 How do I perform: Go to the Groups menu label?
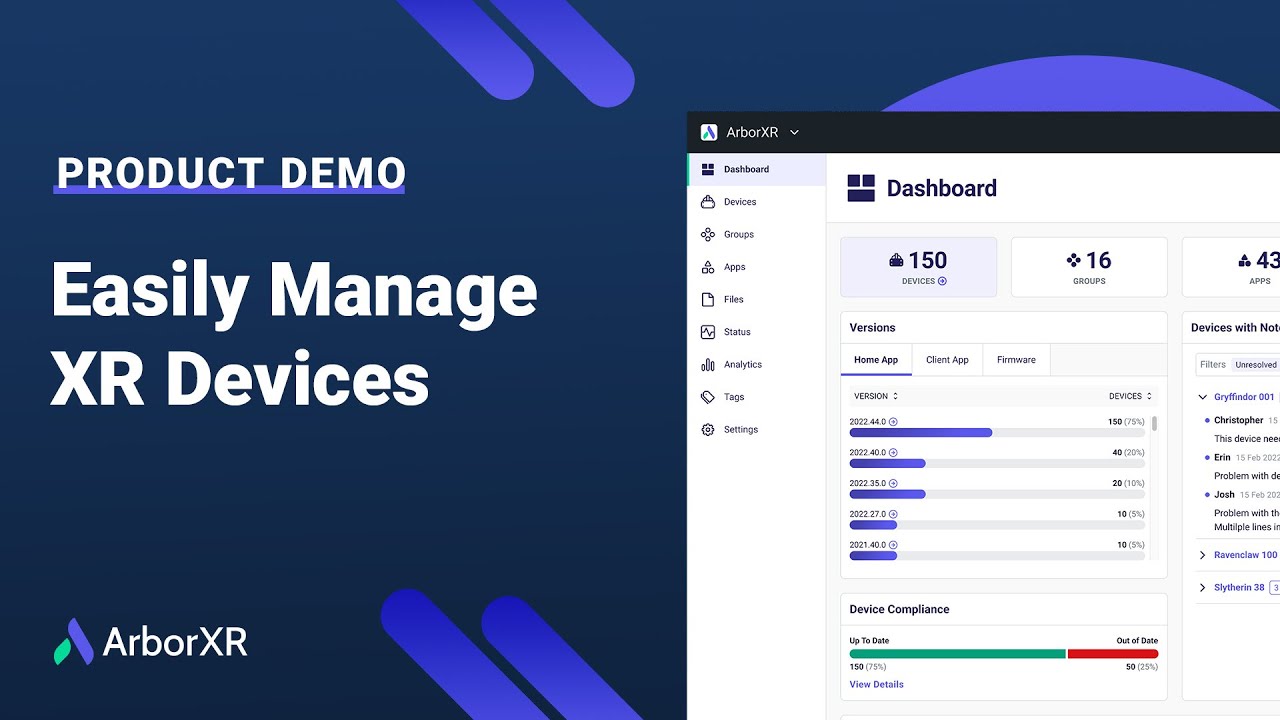(x=739, y=234)
